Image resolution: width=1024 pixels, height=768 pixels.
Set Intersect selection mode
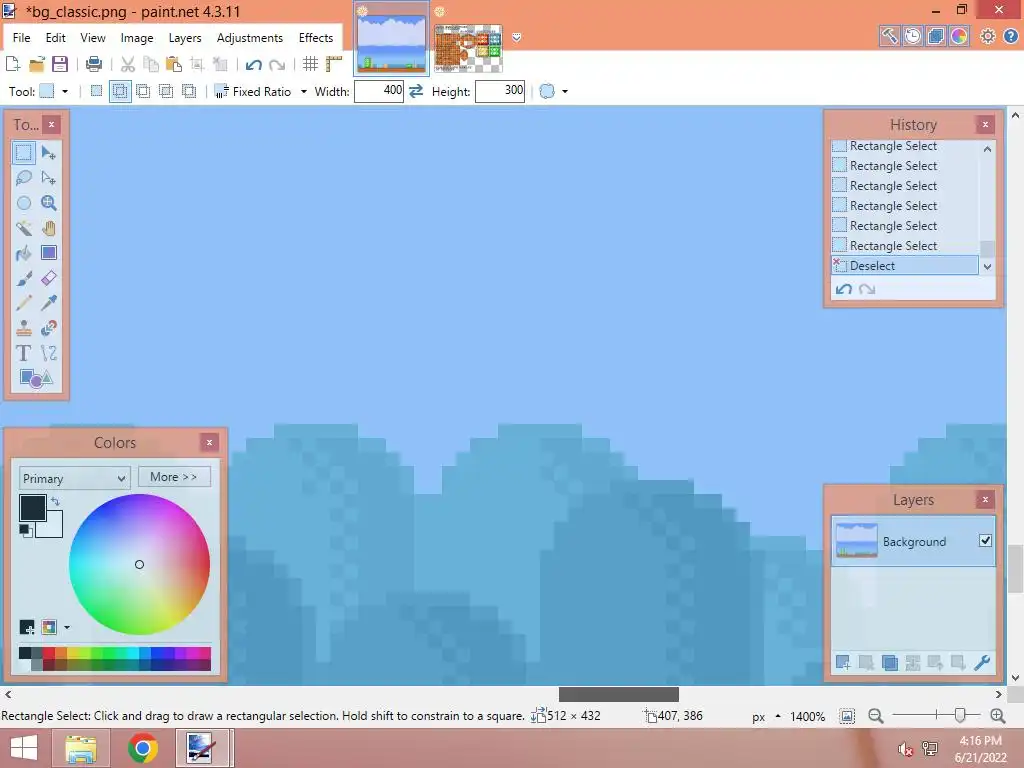pos(166,91)
